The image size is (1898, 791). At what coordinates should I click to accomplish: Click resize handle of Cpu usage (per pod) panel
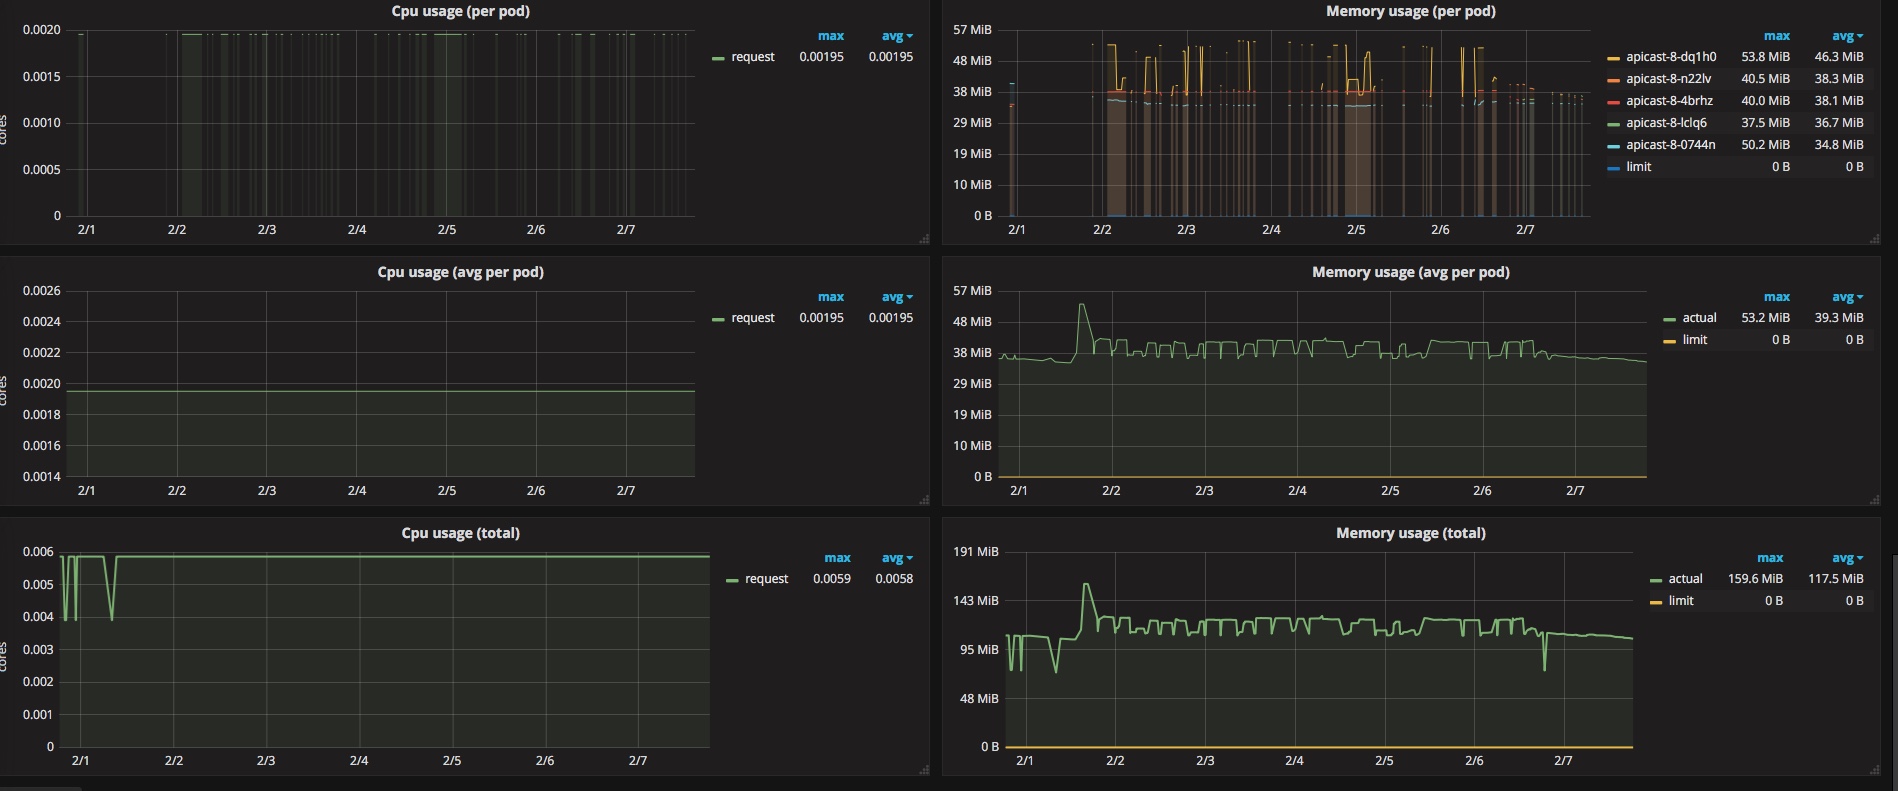point(924,239)
